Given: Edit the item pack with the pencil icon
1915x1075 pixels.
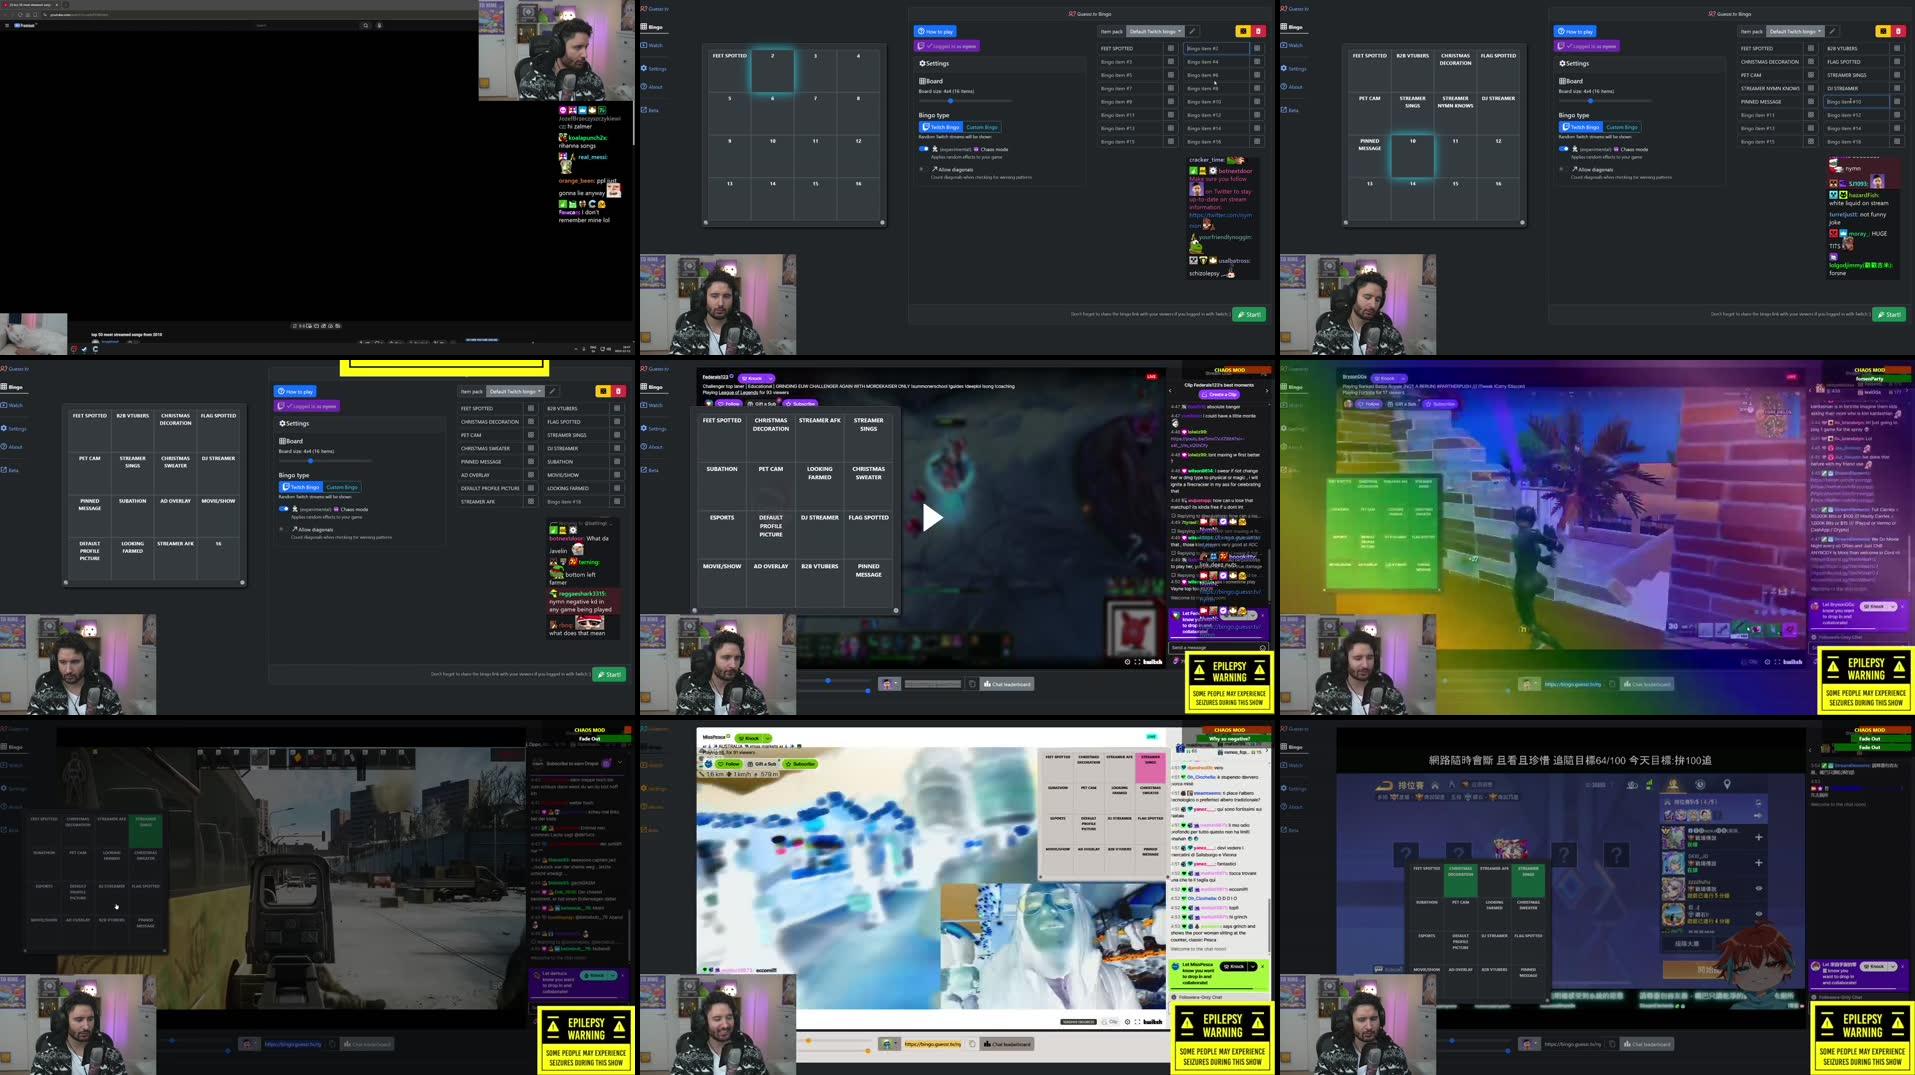Looking at the screenshot, I should [x=1192, y=32].
